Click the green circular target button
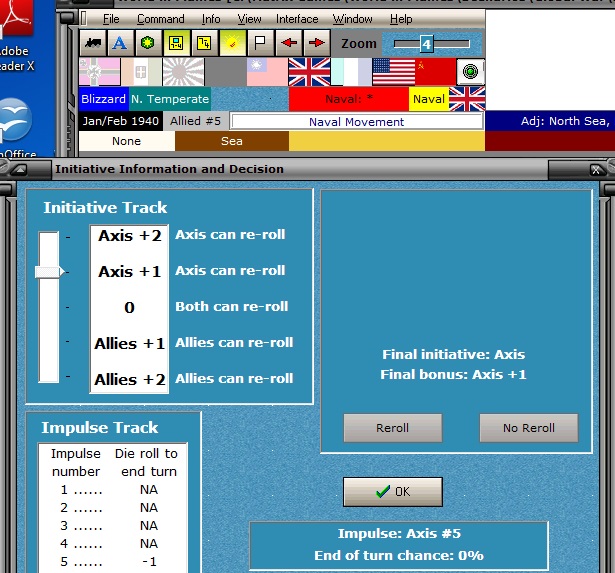This screenshot has height=573, width=615. [x=470, y=72]
